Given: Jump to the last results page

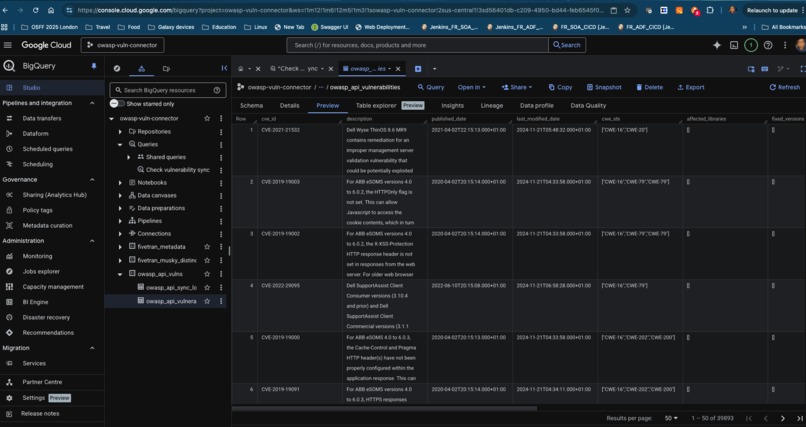Looking at the screenshot, I should point(800,418).
